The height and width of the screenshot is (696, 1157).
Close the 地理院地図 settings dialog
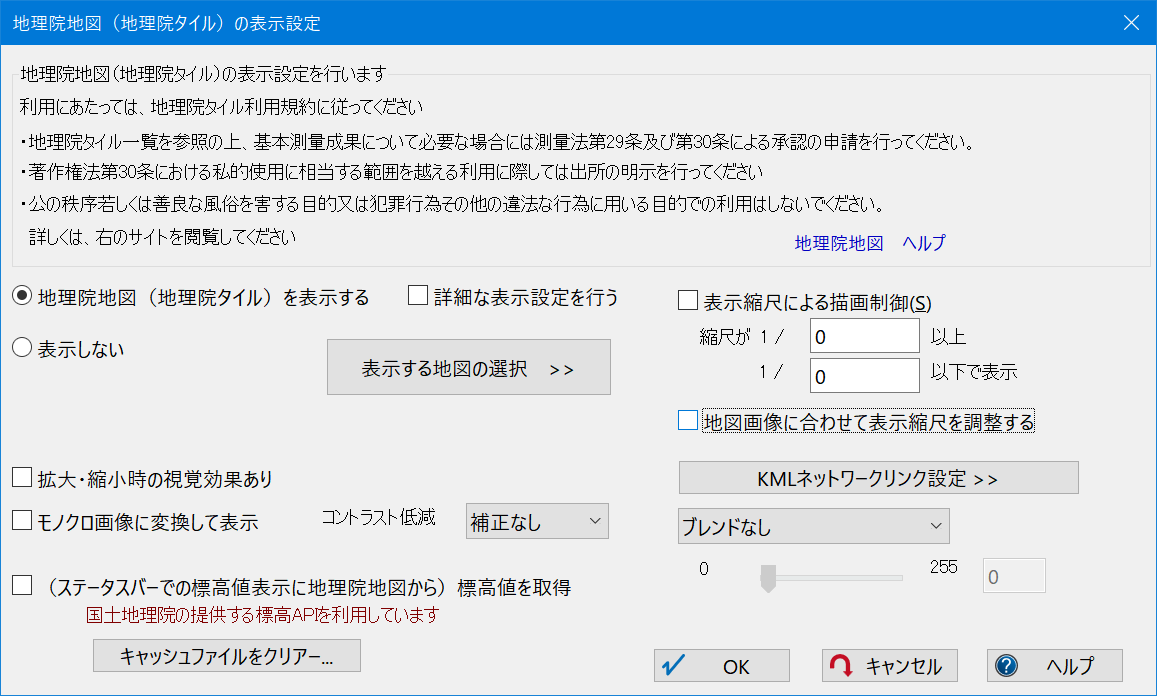tap(1131, 22)
